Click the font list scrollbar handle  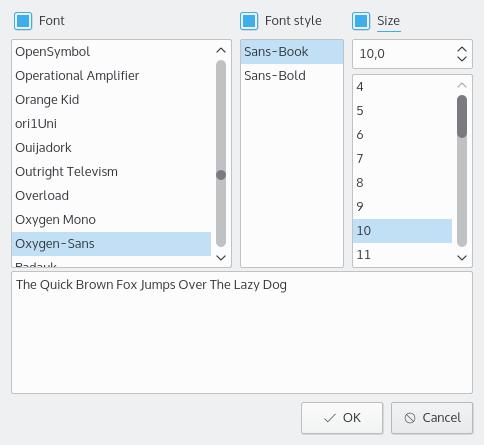[x=221, y=175]
